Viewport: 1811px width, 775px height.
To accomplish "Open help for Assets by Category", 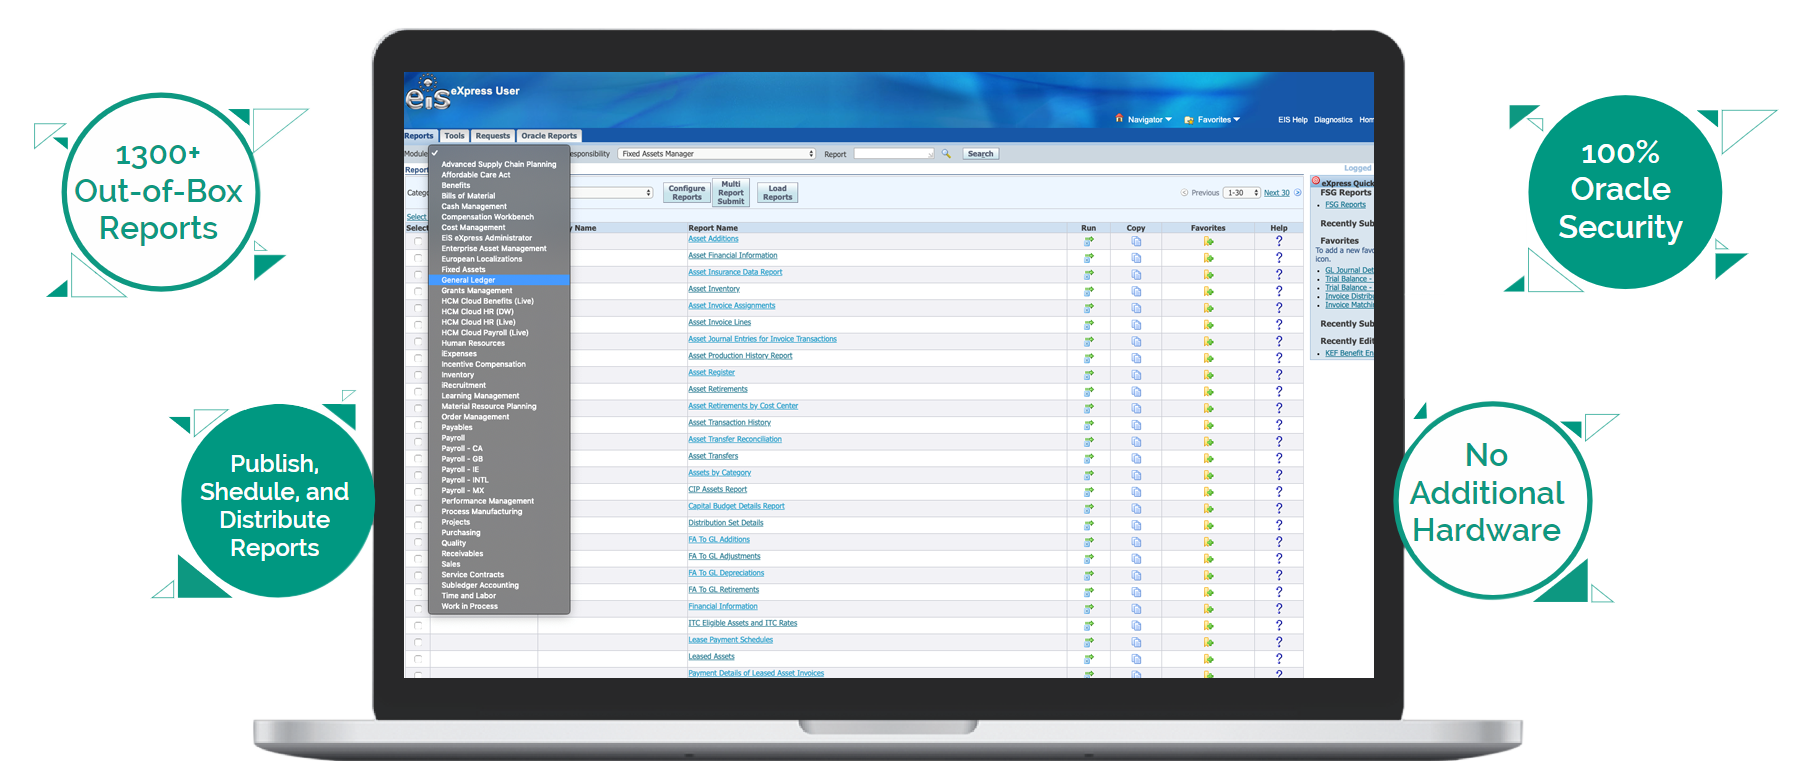I will point(1279,475).
